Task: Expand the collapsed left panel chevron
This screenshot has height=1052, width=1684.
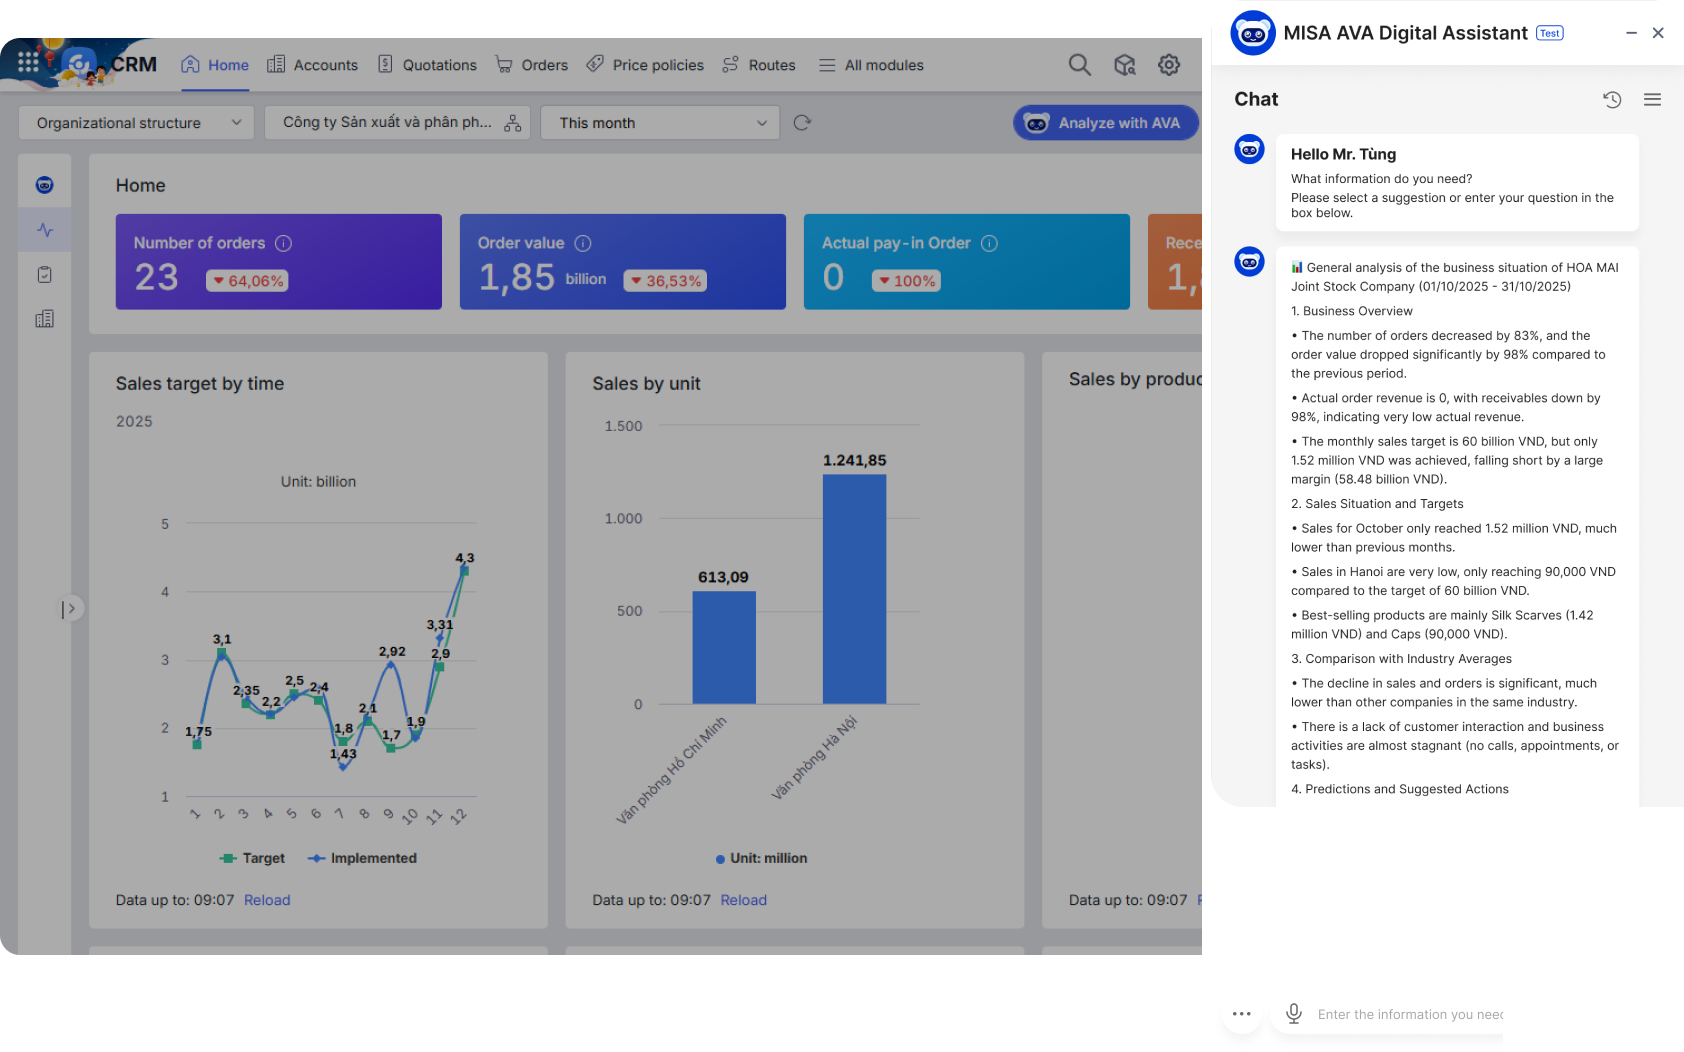Action: [x=71, y=608]
